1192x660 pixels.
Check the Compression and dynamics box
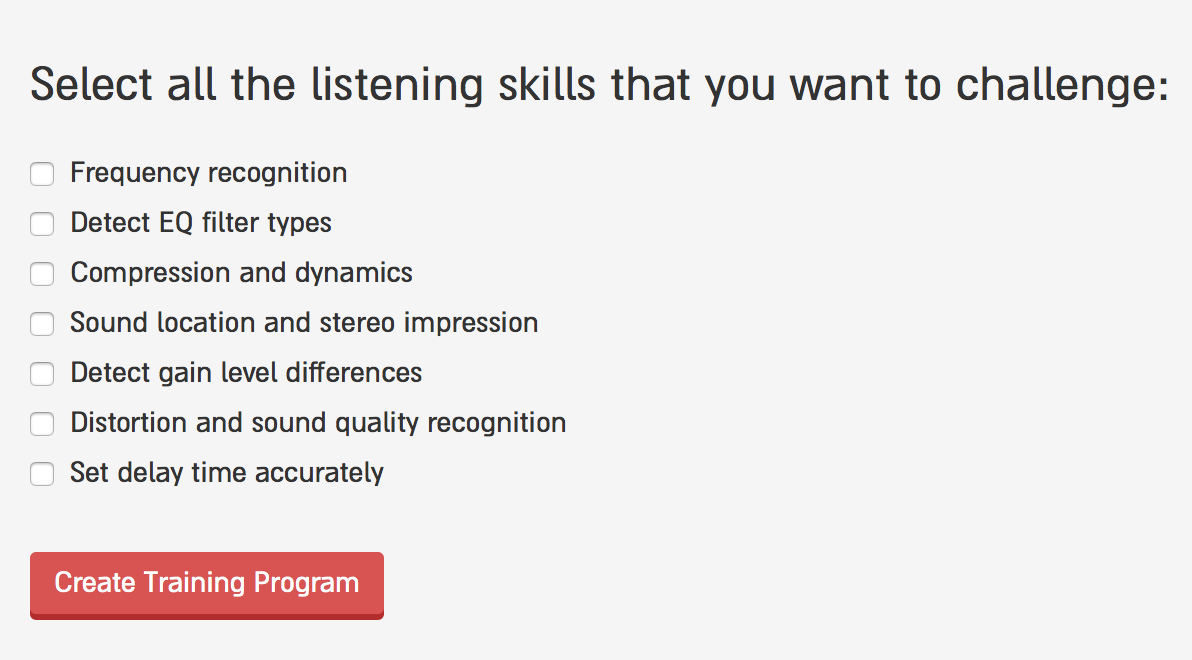pos(42,274)
